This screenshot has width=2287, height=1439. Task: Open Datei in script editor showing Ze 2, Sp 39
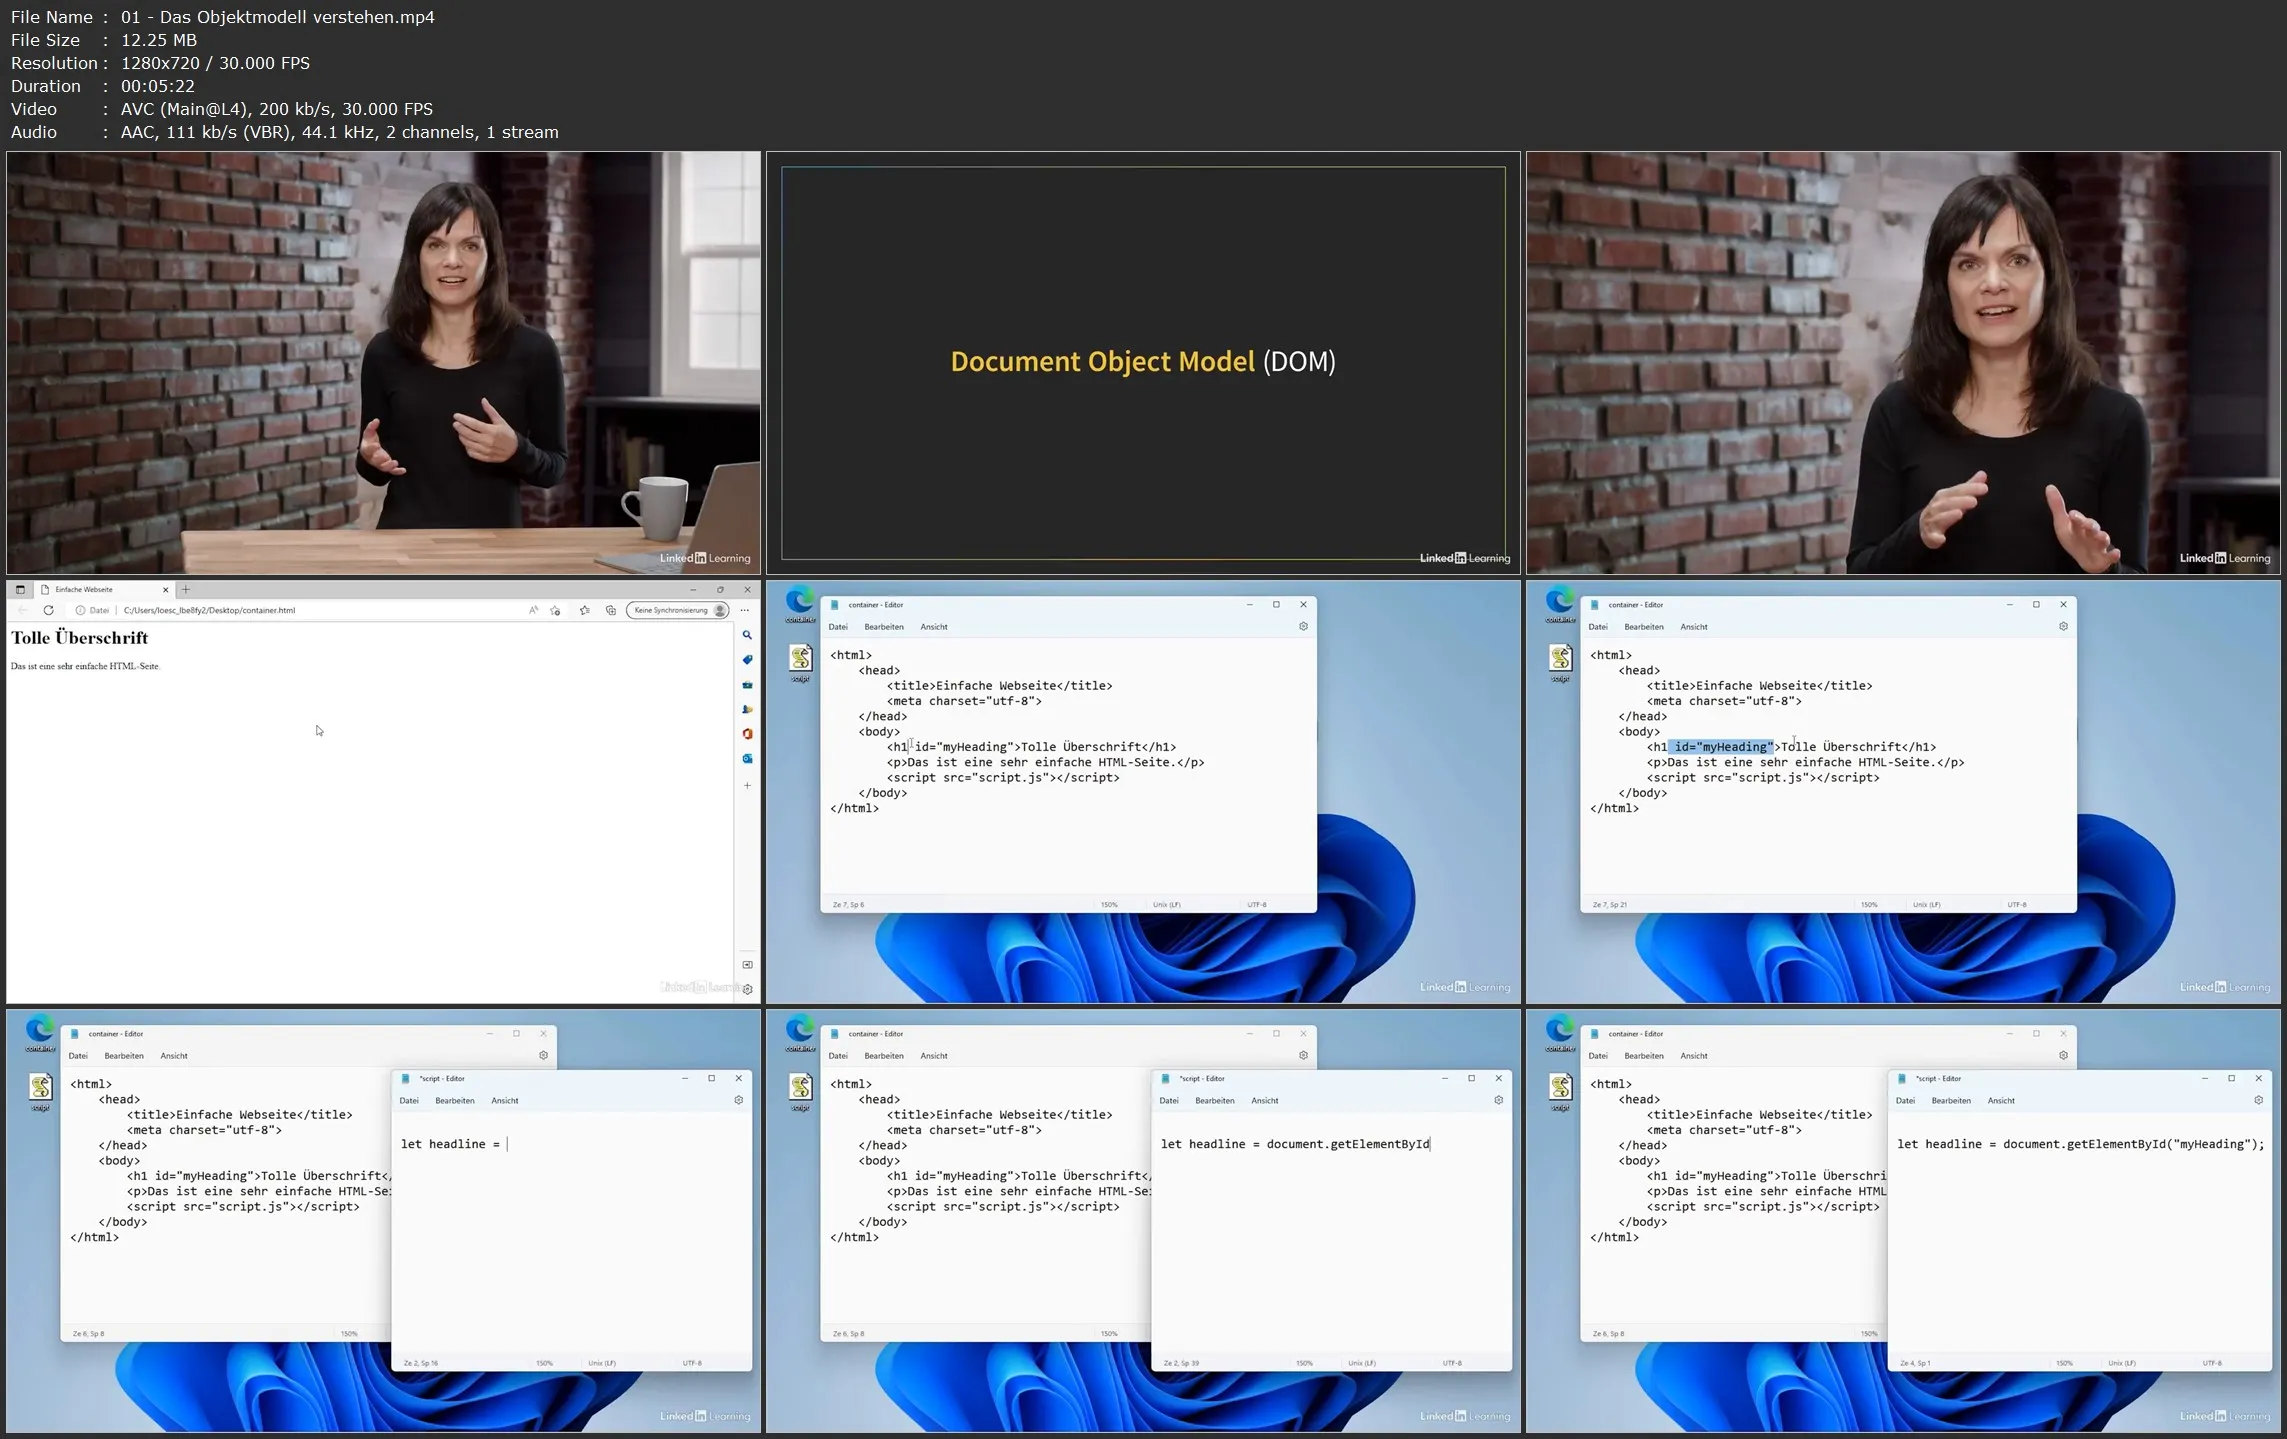coord(1169,1101)
